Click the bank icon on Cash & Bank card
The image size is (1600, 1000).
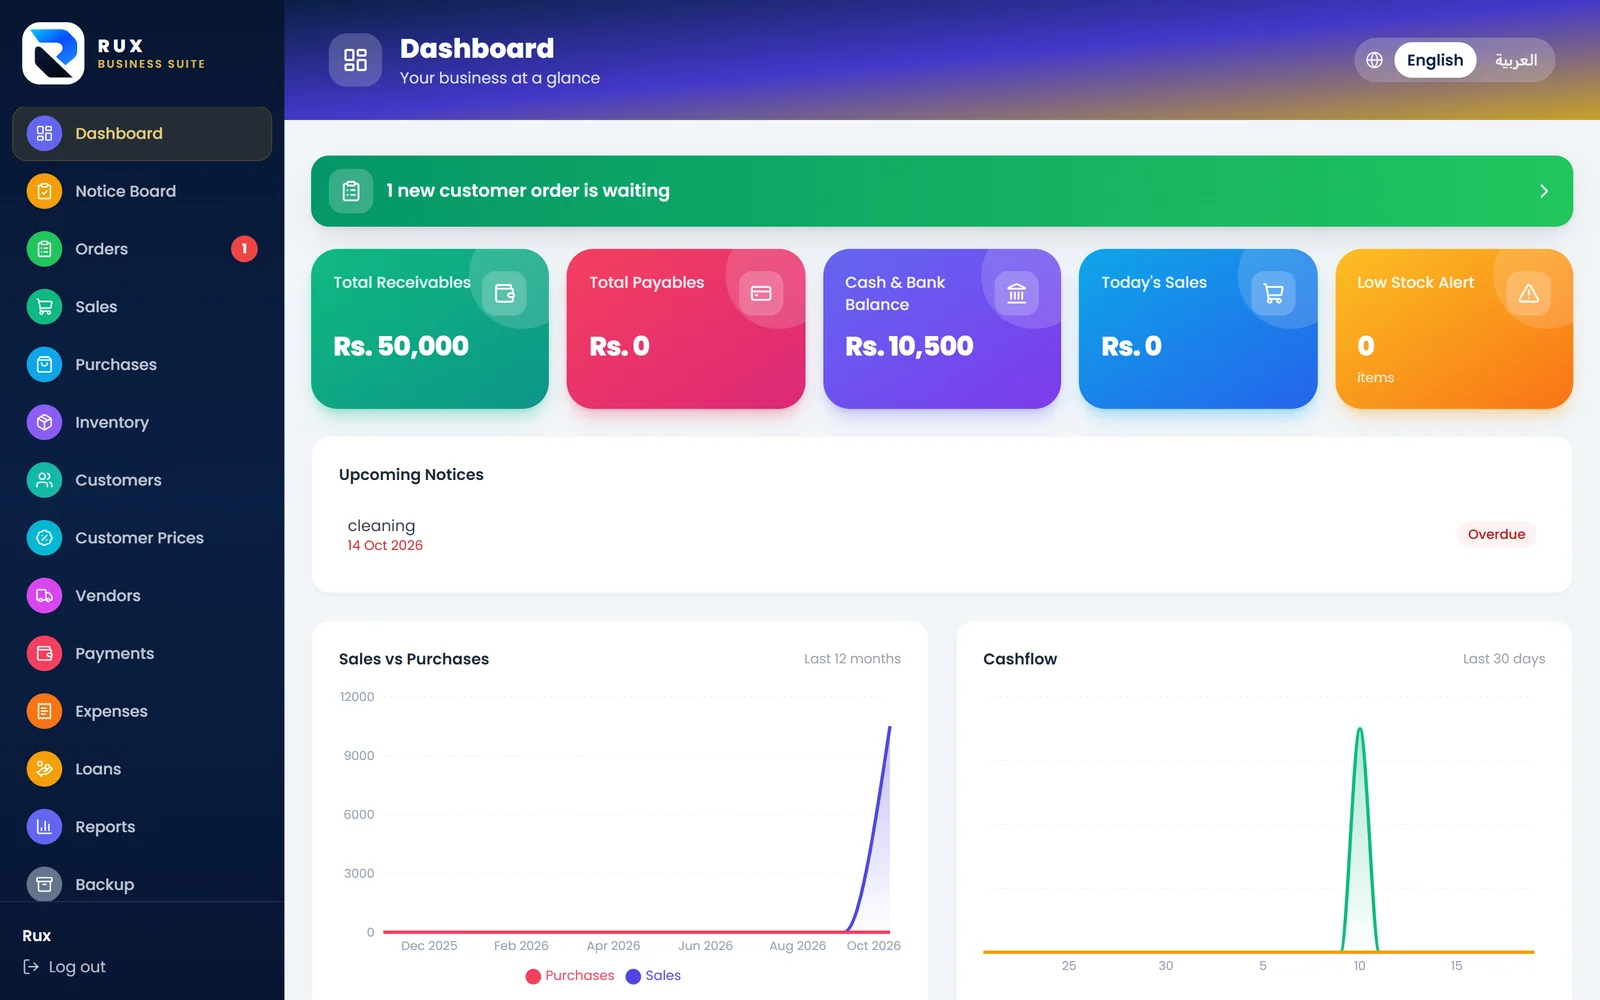coord(1017,293)
